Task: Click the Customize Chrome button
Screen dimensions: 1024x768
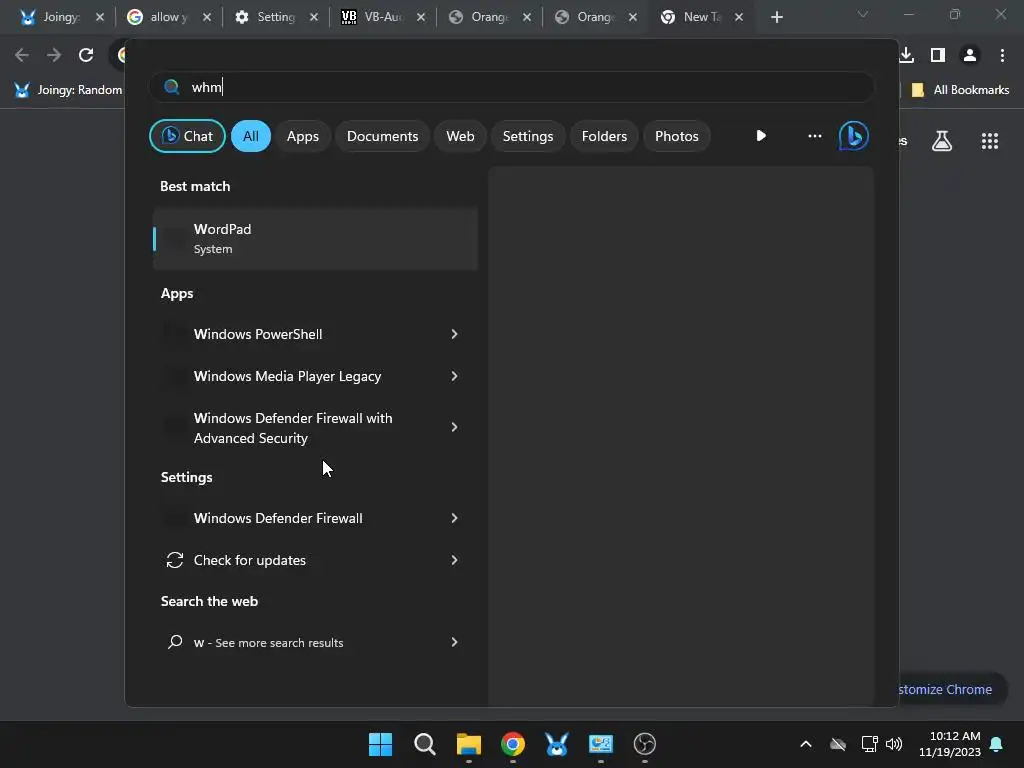Action: click(952, 689)
